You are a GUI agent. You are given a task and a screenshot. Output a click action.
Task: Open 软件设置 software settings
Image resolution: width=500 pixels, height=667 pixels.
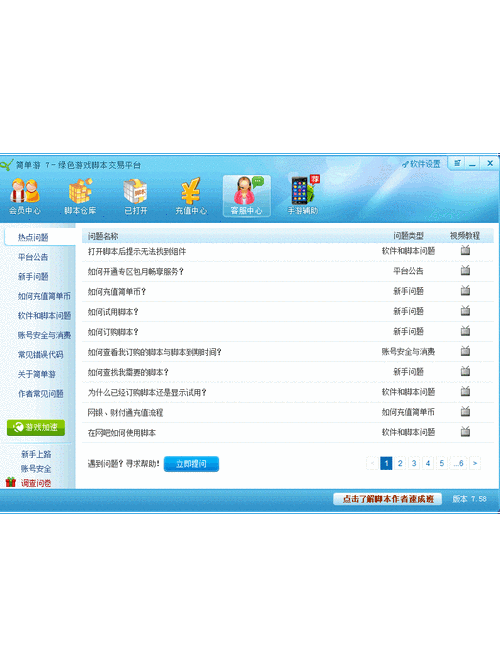pyautogui.click(x=421, y=164)
